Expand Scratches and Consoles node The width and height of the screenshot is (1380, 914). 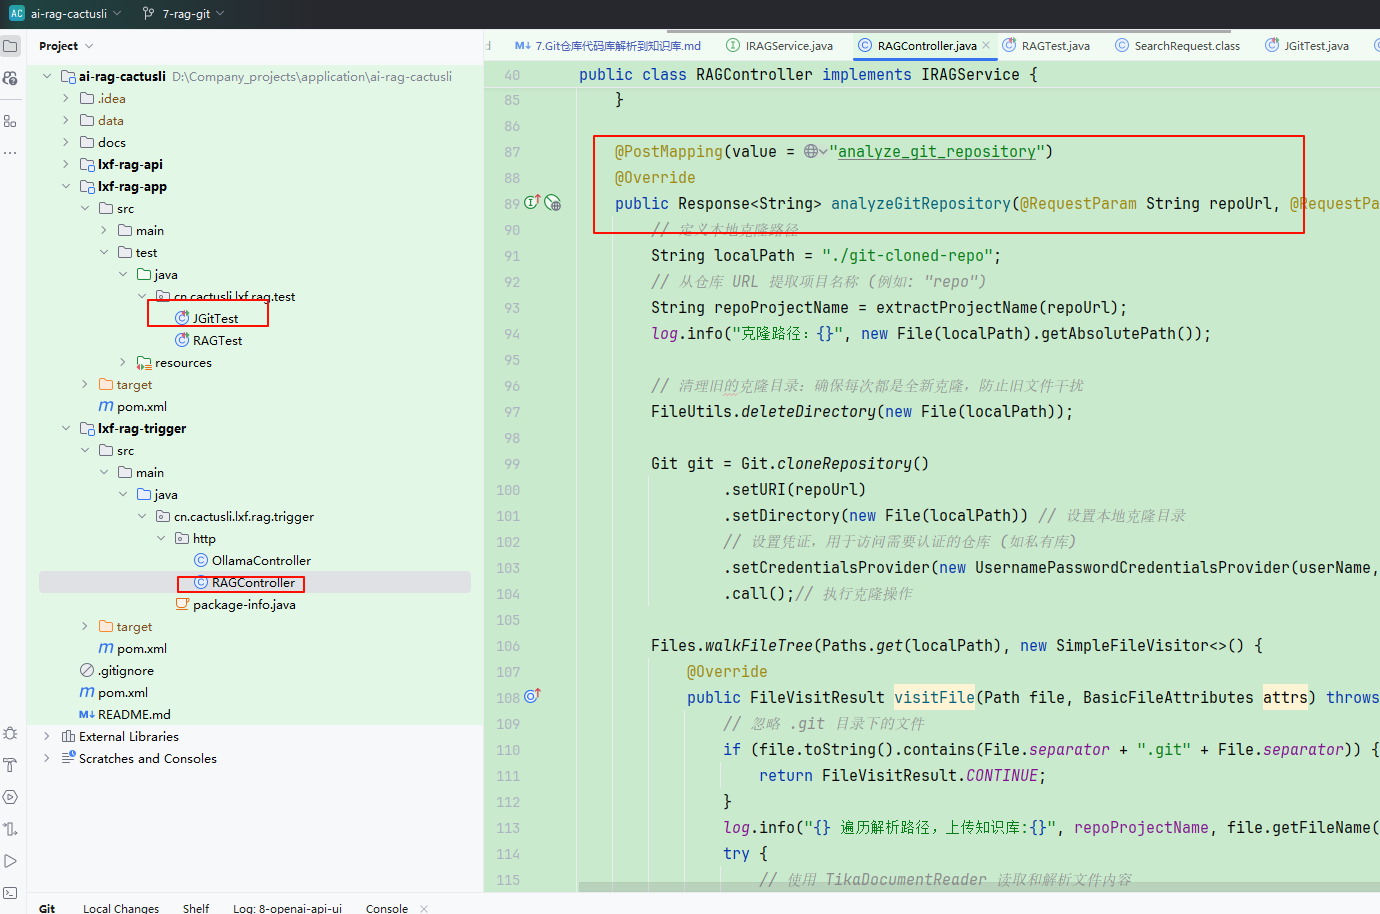coord(47,758)
